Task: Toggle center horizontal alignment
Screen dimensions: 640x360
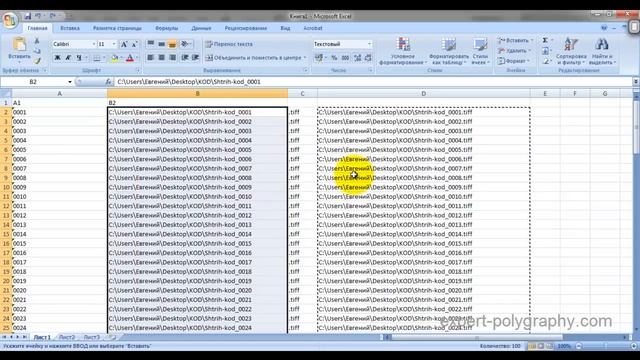Action: click(162, 58)
